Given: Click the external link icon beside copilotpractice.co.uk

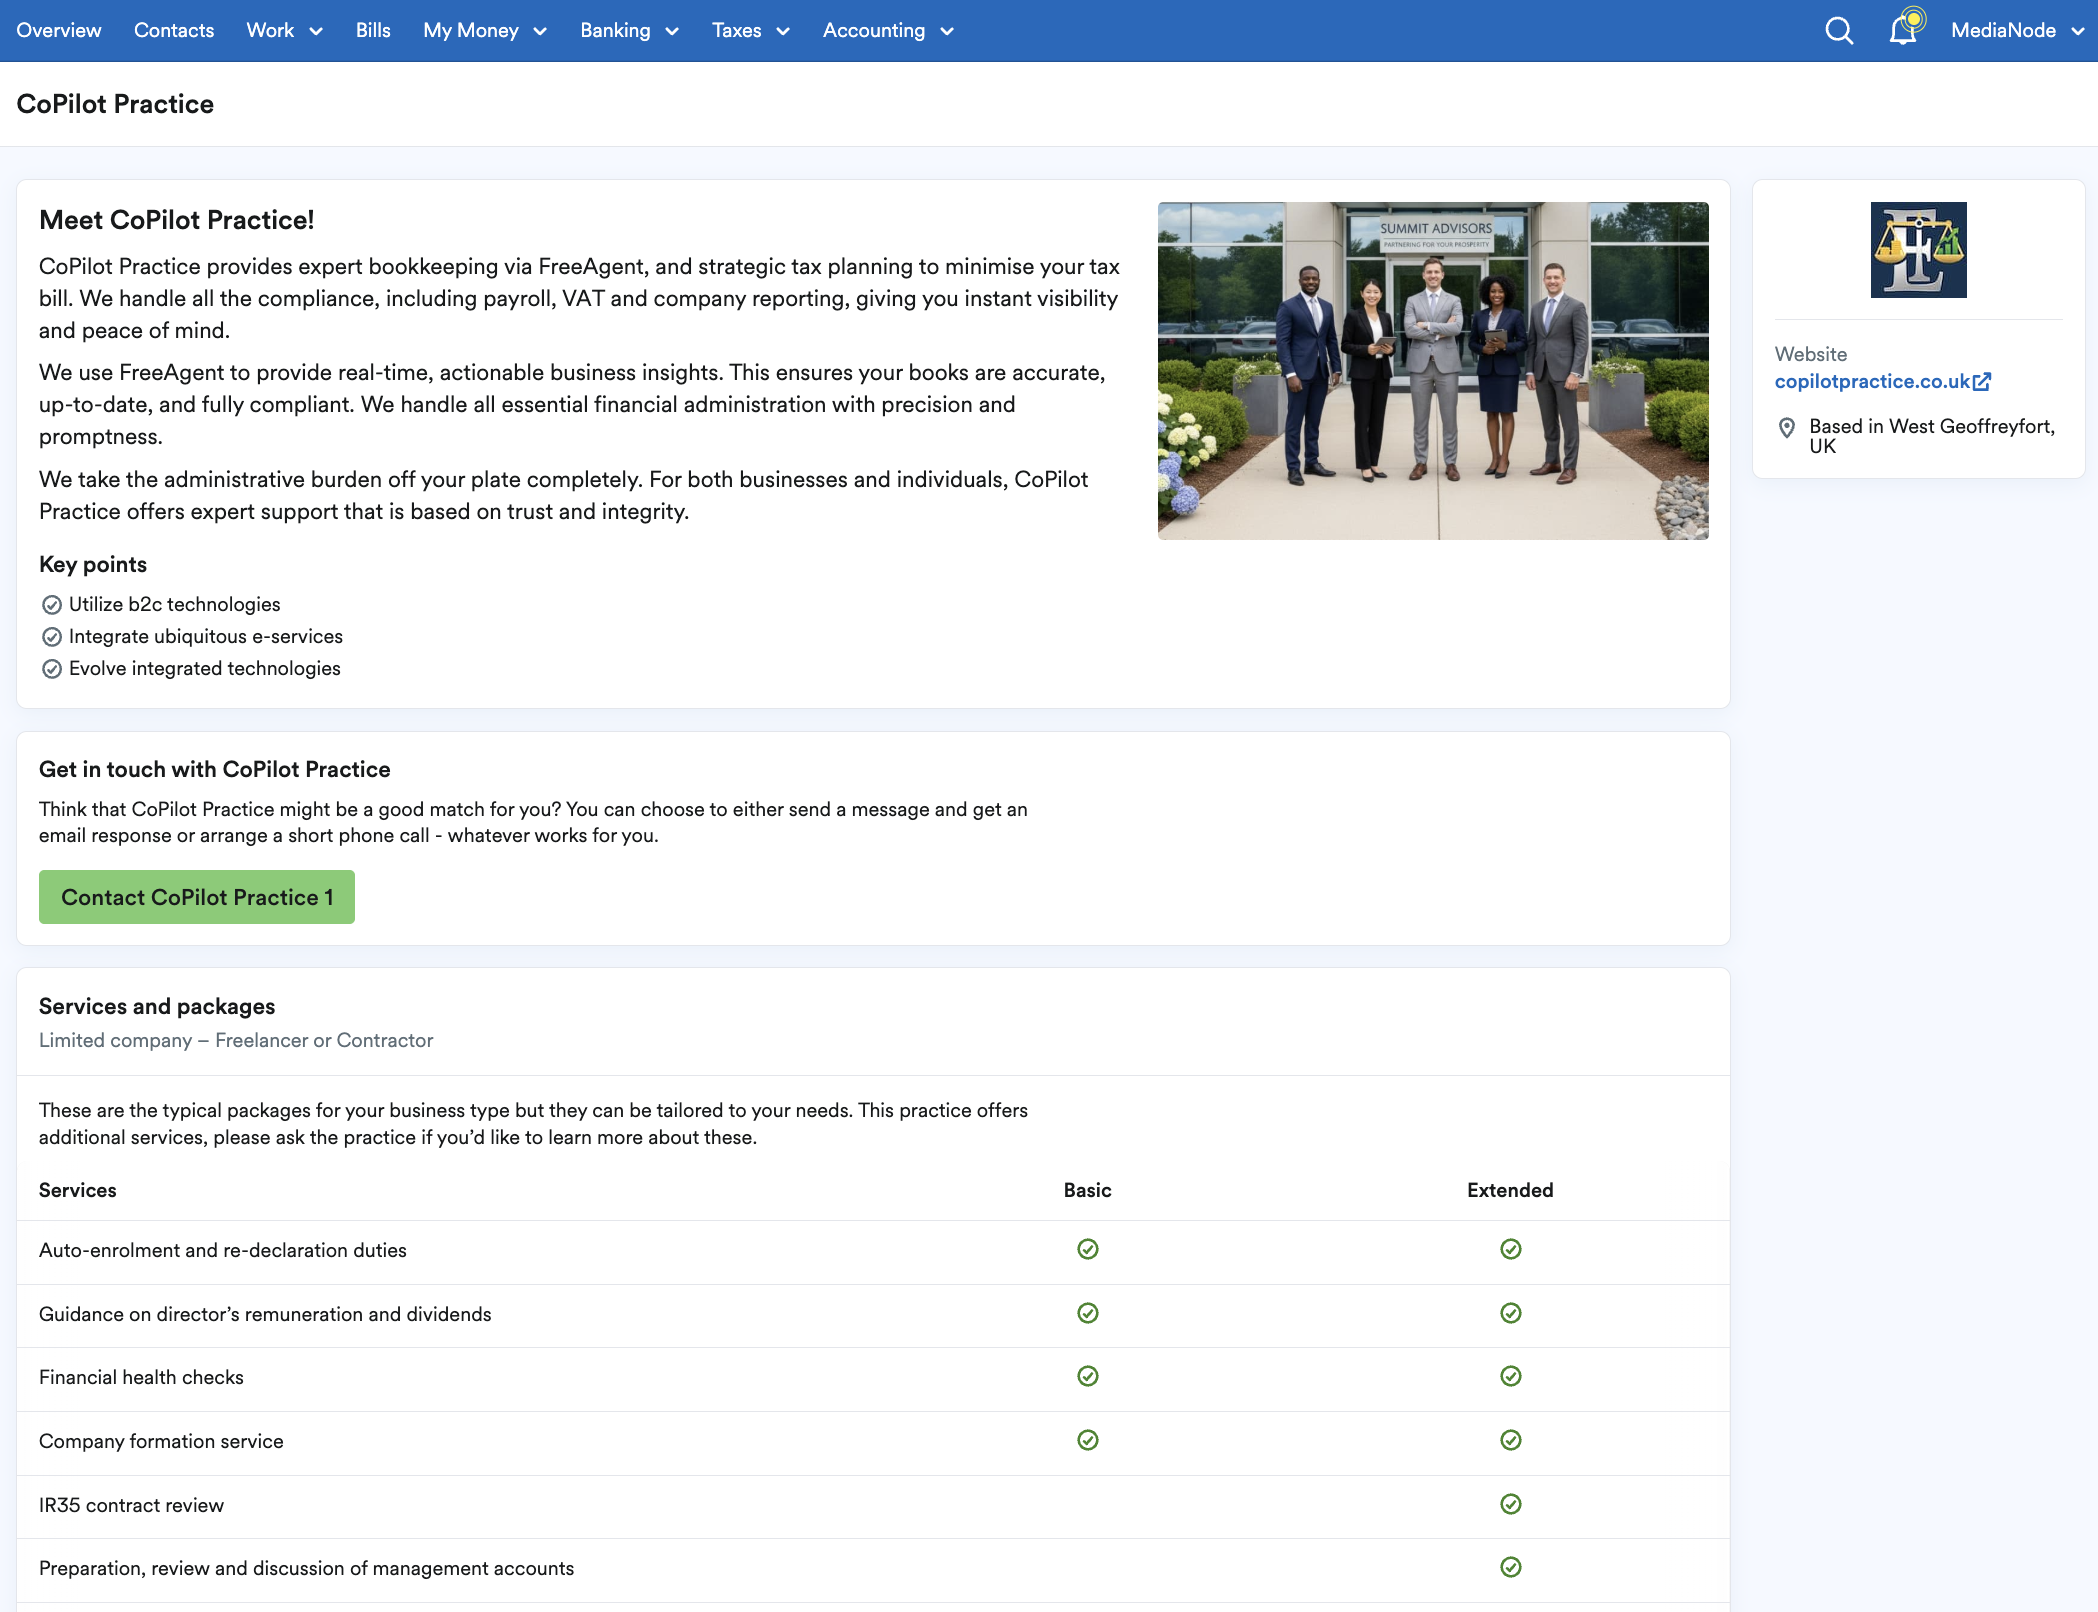Looking at the screenshot, I should pyautogui.click(x=1982, y=381).
